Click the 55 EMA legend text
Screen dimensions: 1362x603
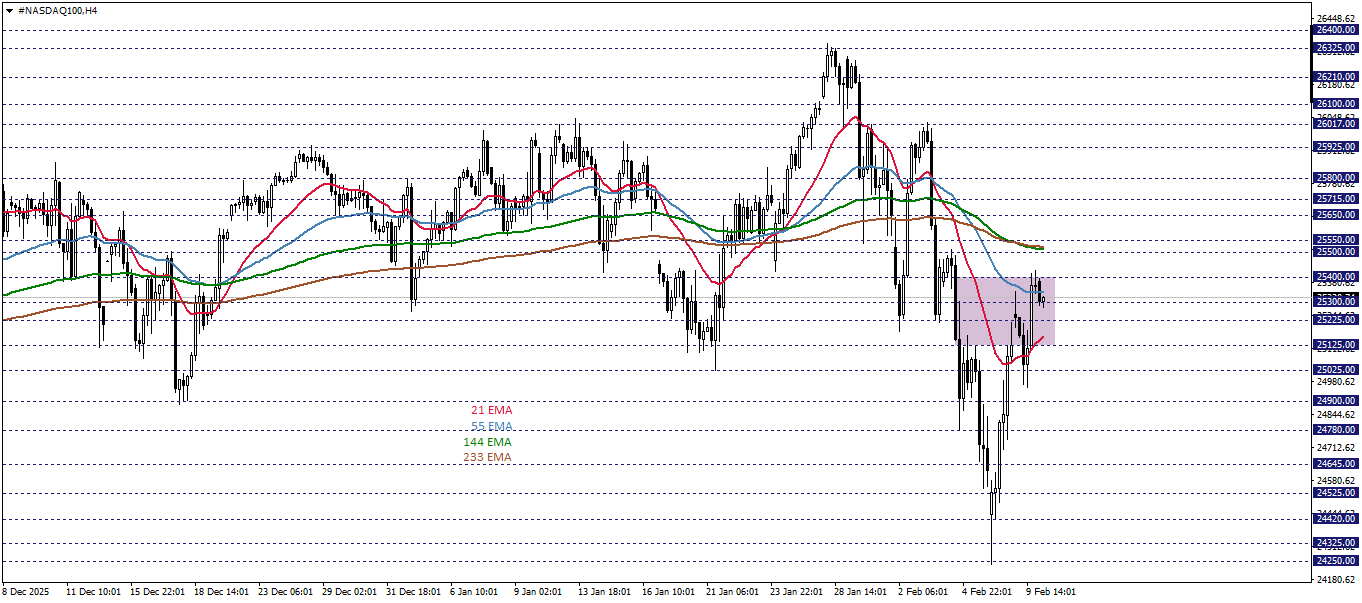[x=489, y=426]
